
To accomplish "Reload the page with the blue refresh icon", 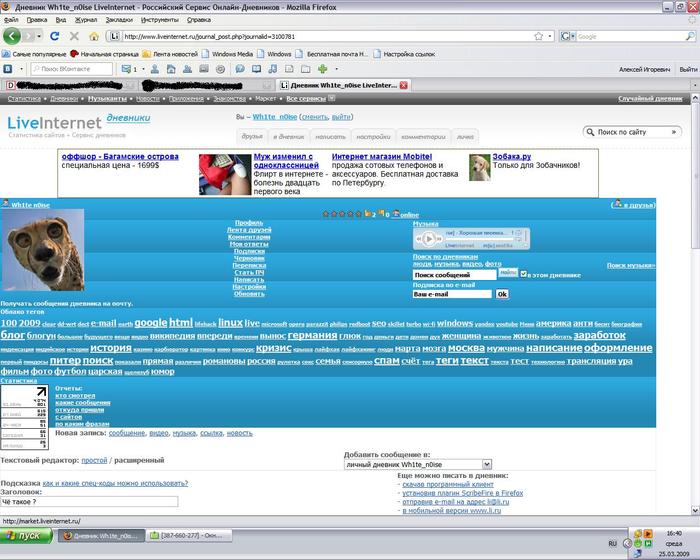I will coord(55,36).
